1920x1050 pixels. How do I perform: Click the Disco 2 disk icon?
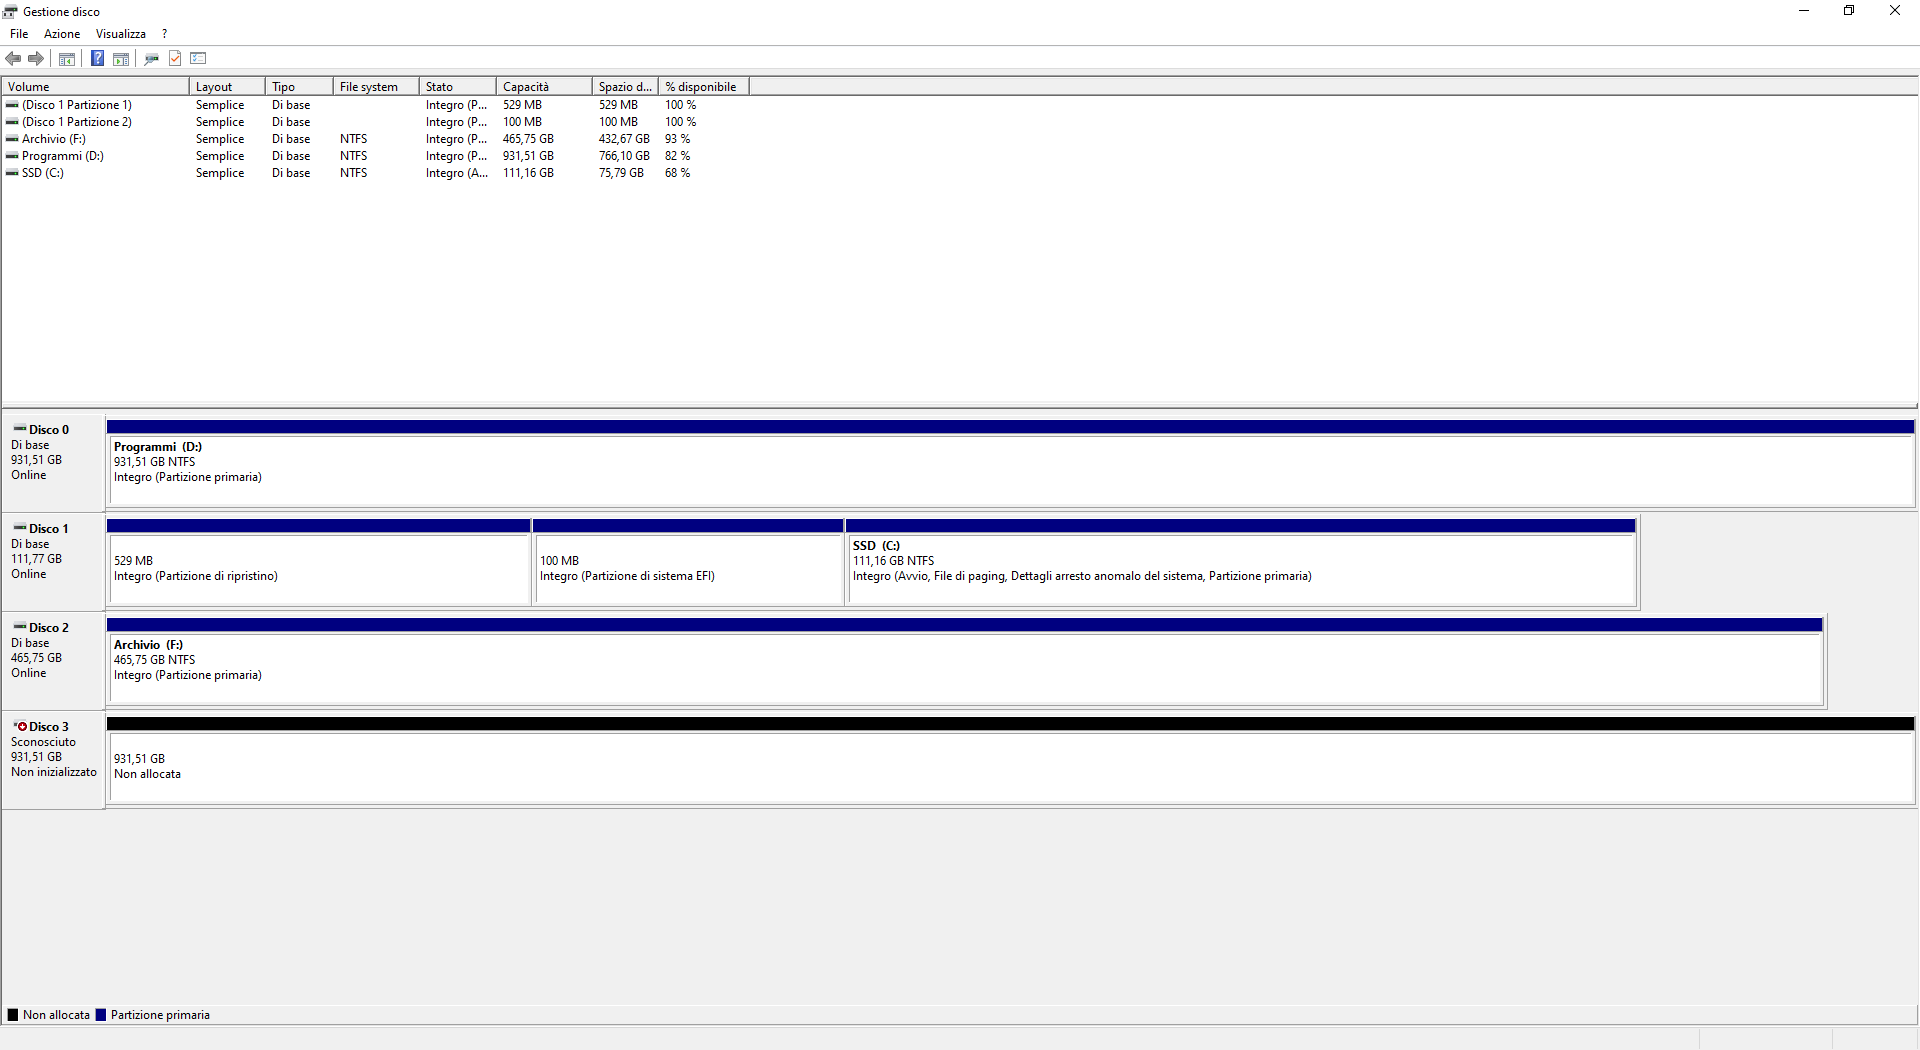click(20, 627)
